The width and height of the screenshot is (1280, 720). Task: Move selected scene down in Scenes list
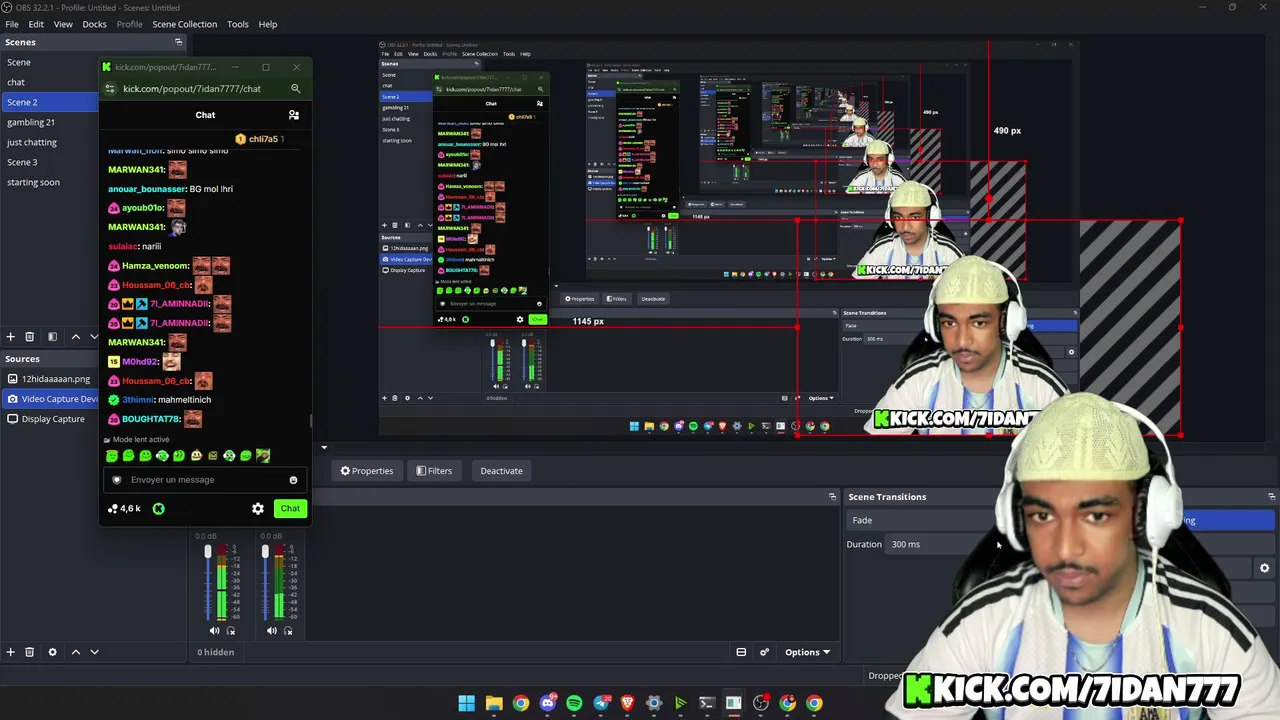pos(94,337)
